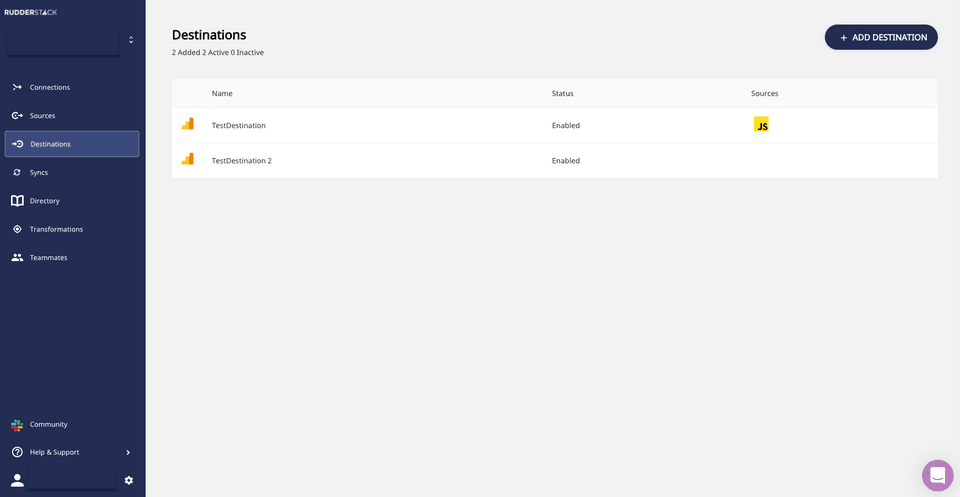Open the chat support bubble

click(937, 475)
